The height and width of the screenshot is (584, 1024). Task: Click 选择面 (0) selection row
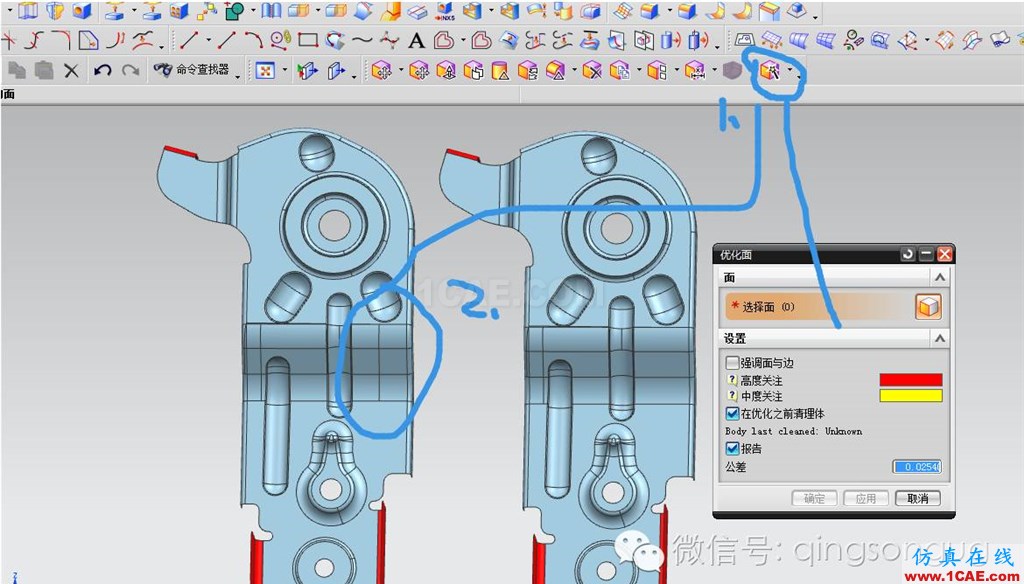[x=834, y=307]
